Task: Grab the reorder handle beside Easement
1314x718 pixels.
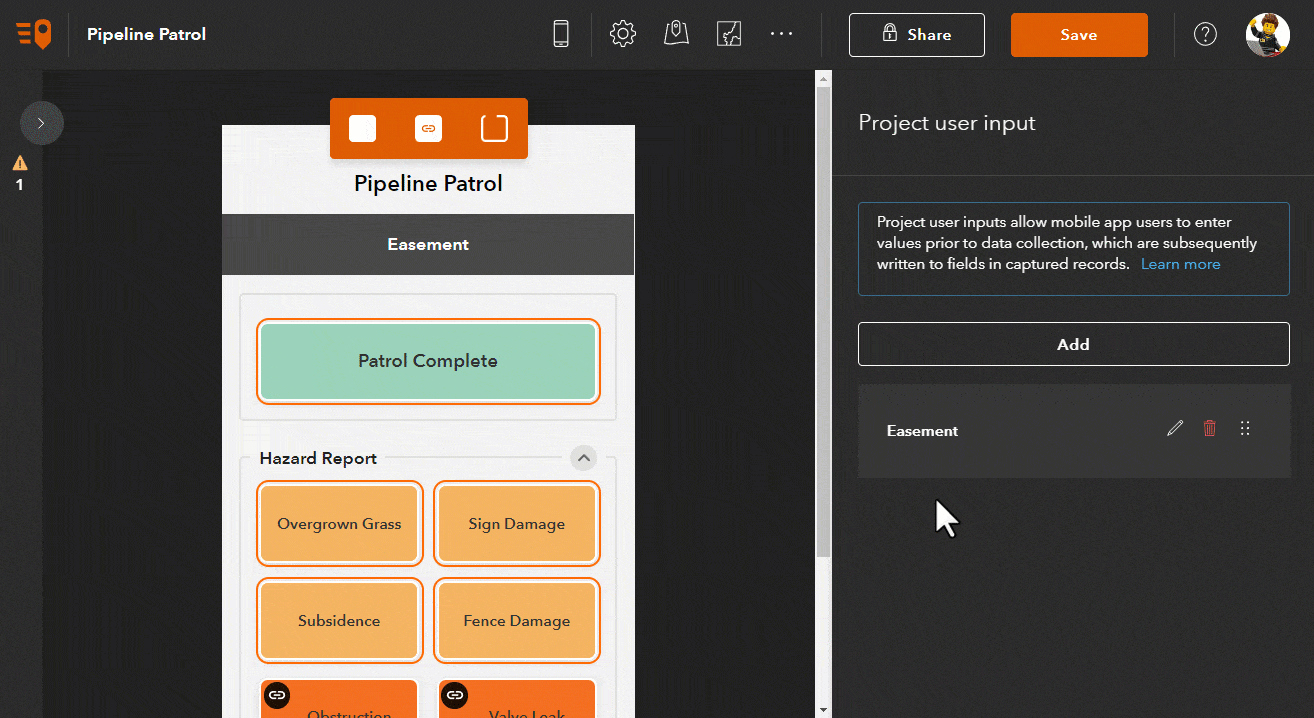Action: pos(1245,428)
